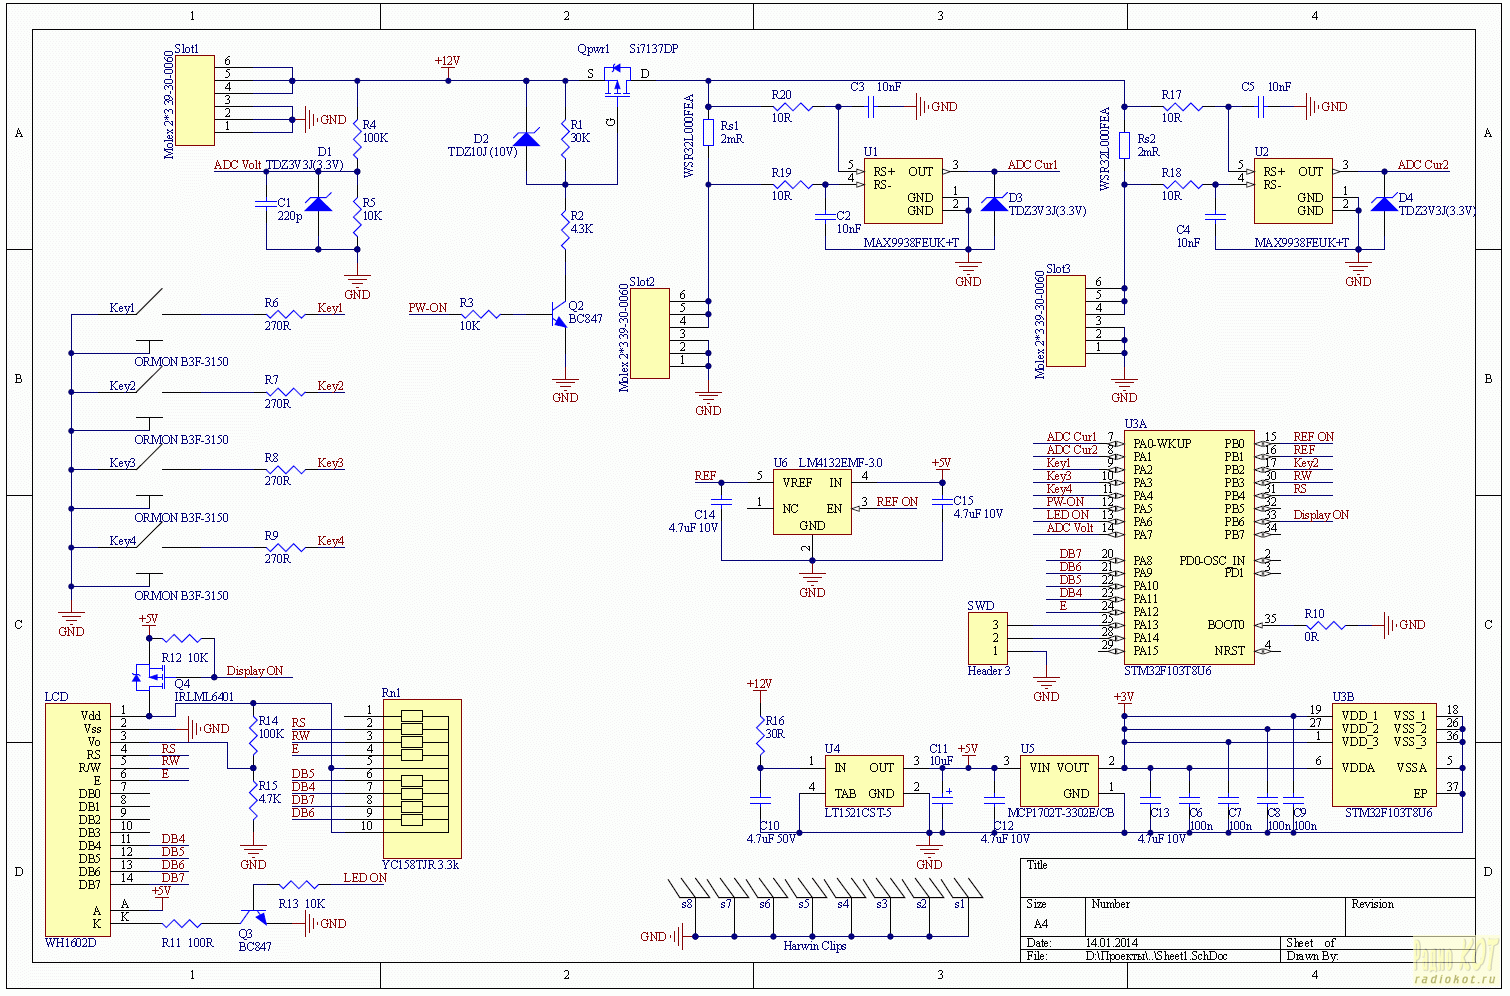Select the file path Sheet1.SchDoc text

point(1157,956)
